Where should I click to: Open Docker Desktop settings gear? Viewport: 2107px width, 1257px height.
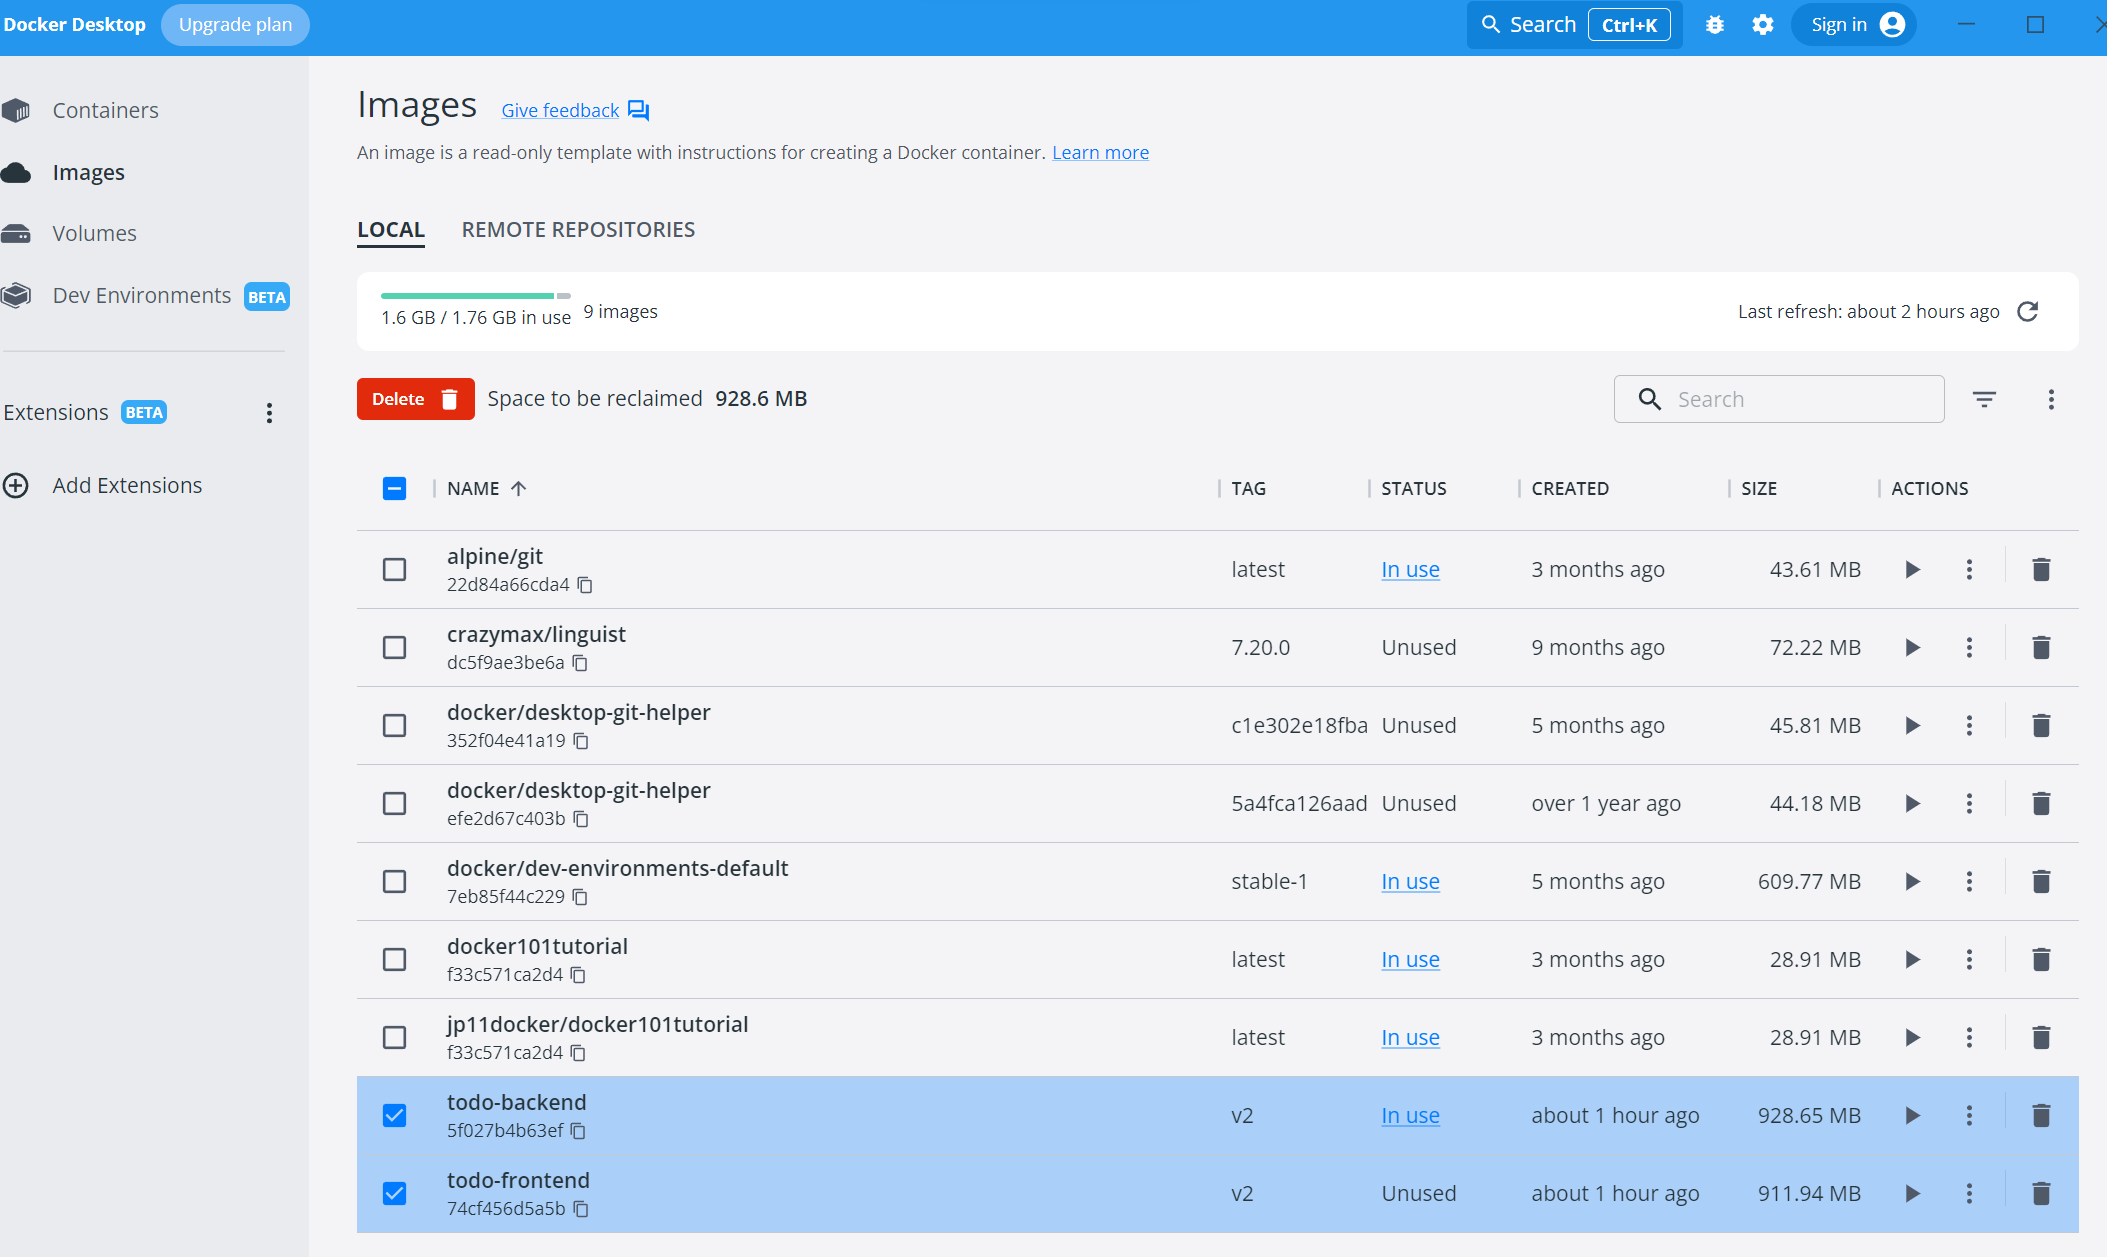click(x=1763, y=24)
